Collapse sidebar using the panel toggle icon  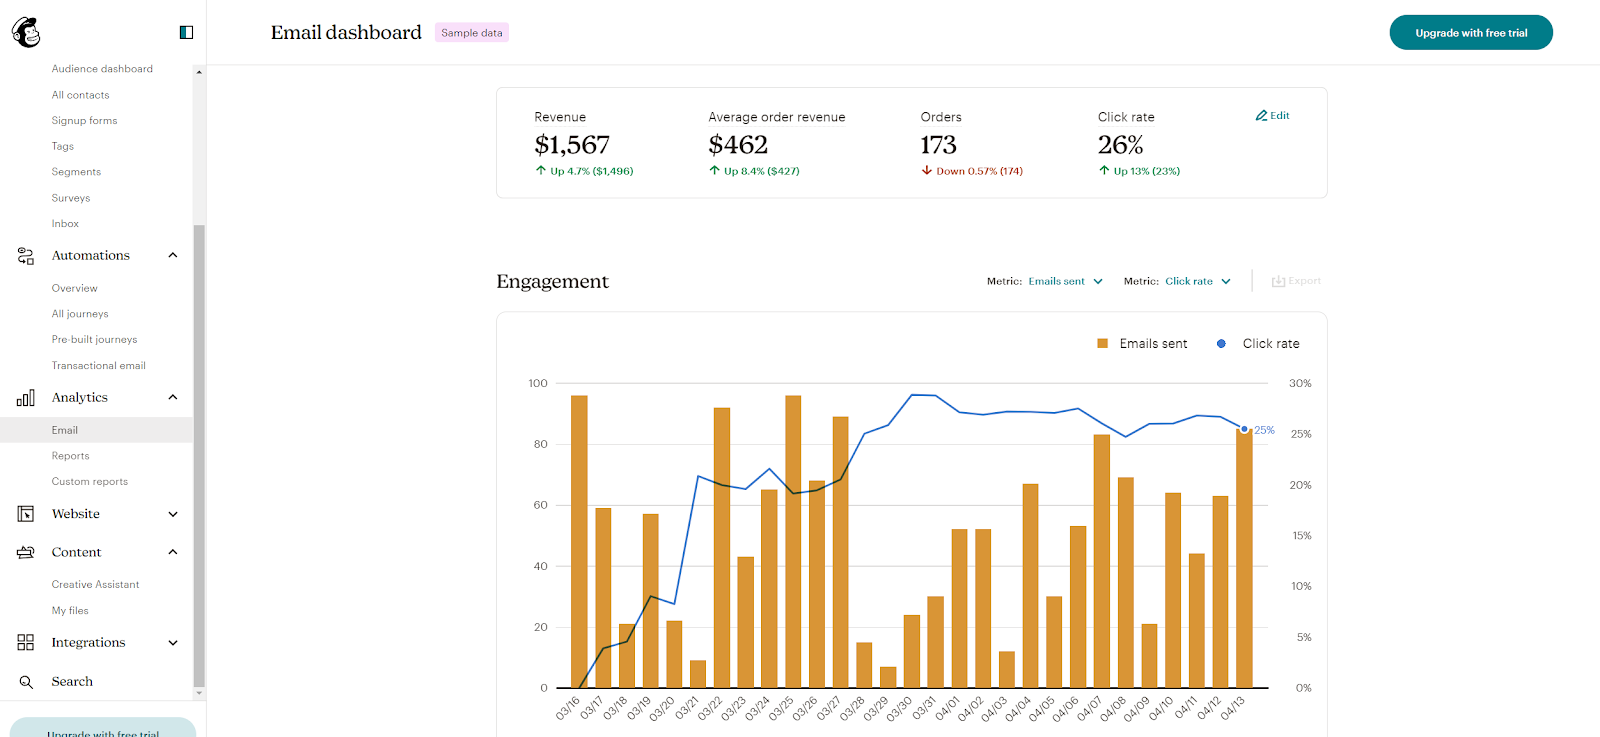coord(186,33)
